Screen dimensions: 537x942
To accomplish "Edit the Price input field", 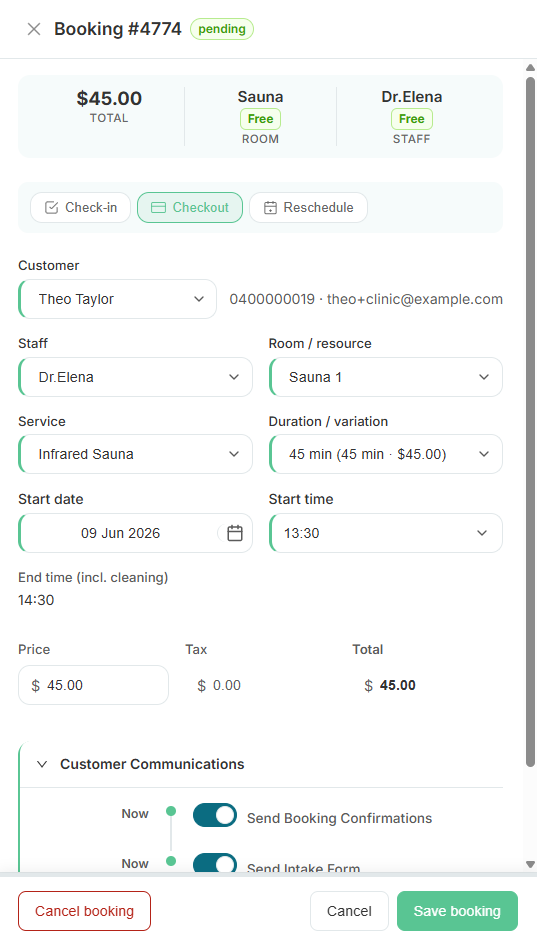I will (94, 685).
